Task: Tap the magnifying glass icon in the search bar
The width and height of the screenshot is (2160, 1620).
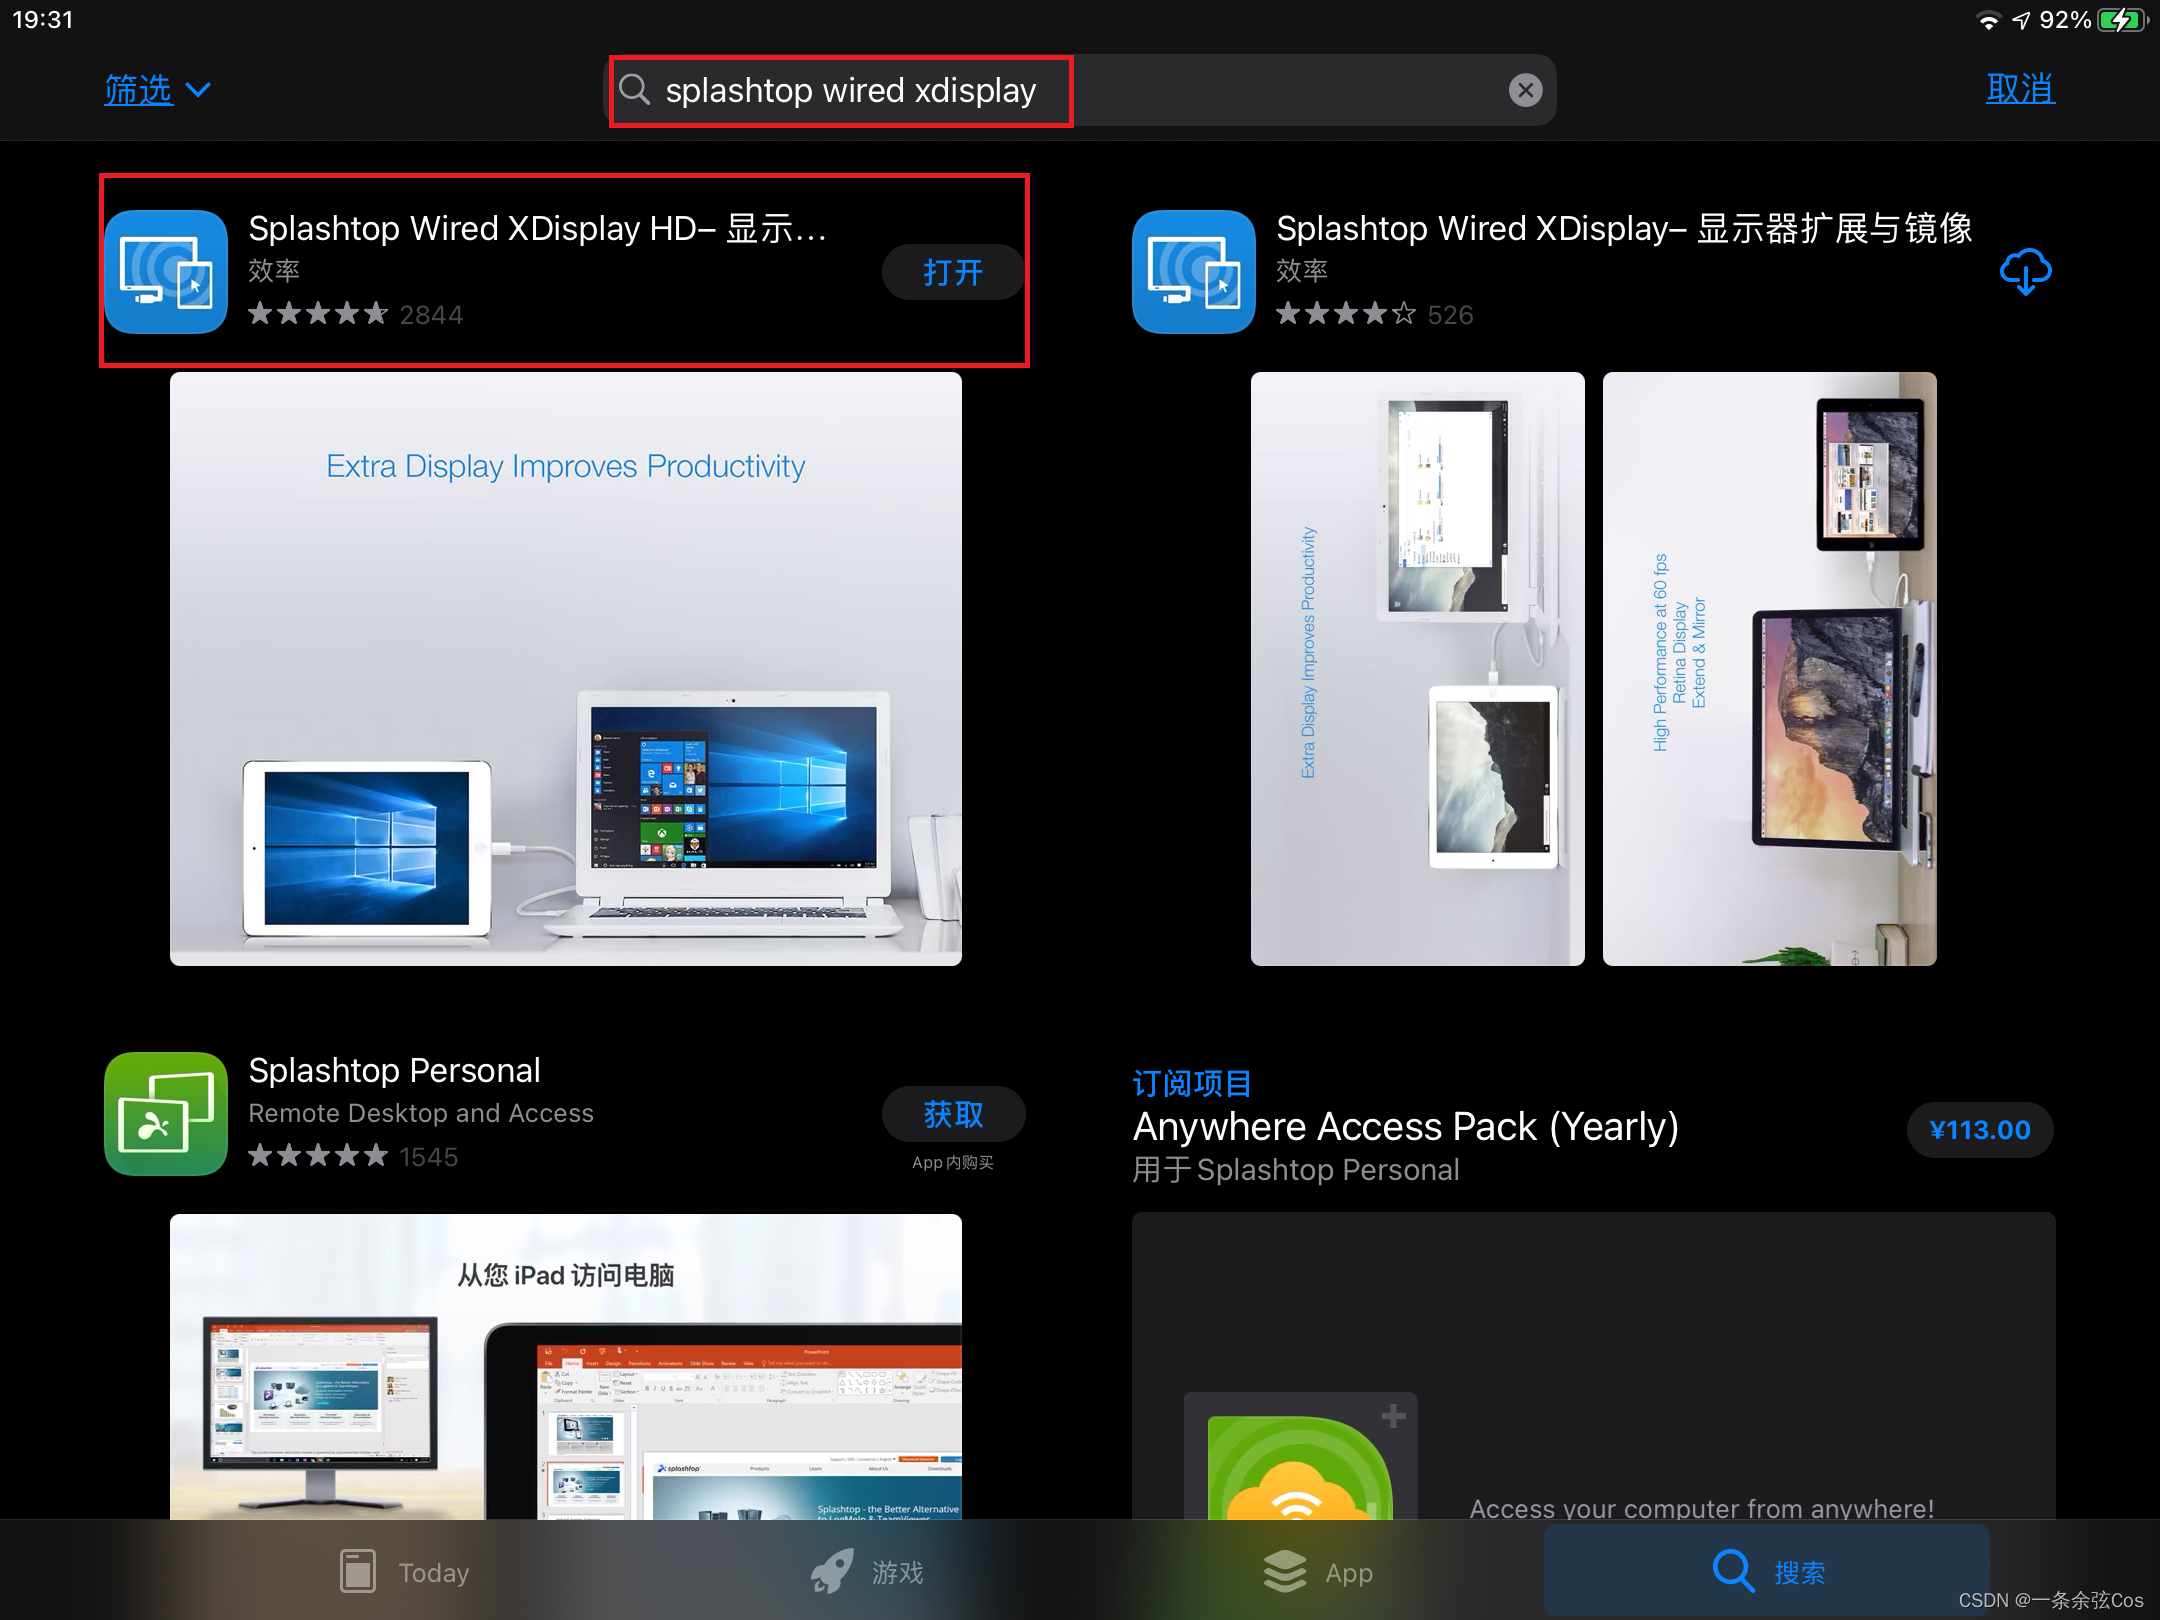Action: [634, 89]
